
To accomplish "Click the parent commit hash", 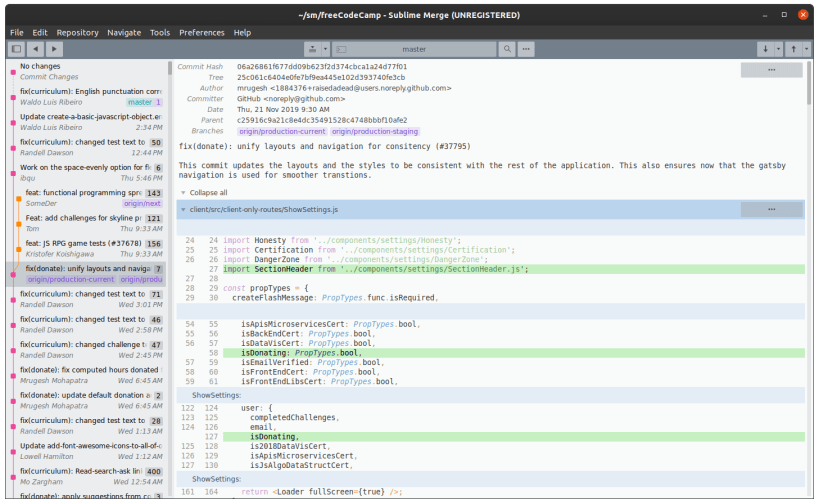I will click(322, 120).
